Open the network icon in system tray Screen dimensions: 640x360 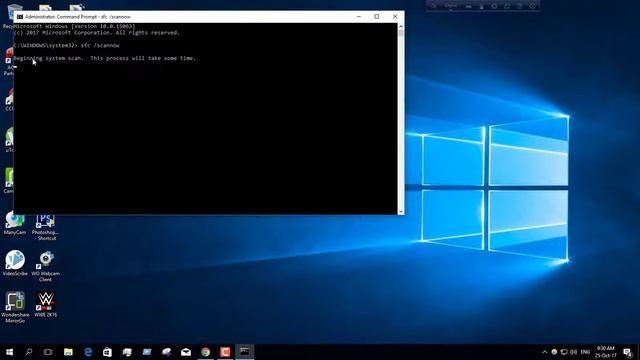click(564, 352)
